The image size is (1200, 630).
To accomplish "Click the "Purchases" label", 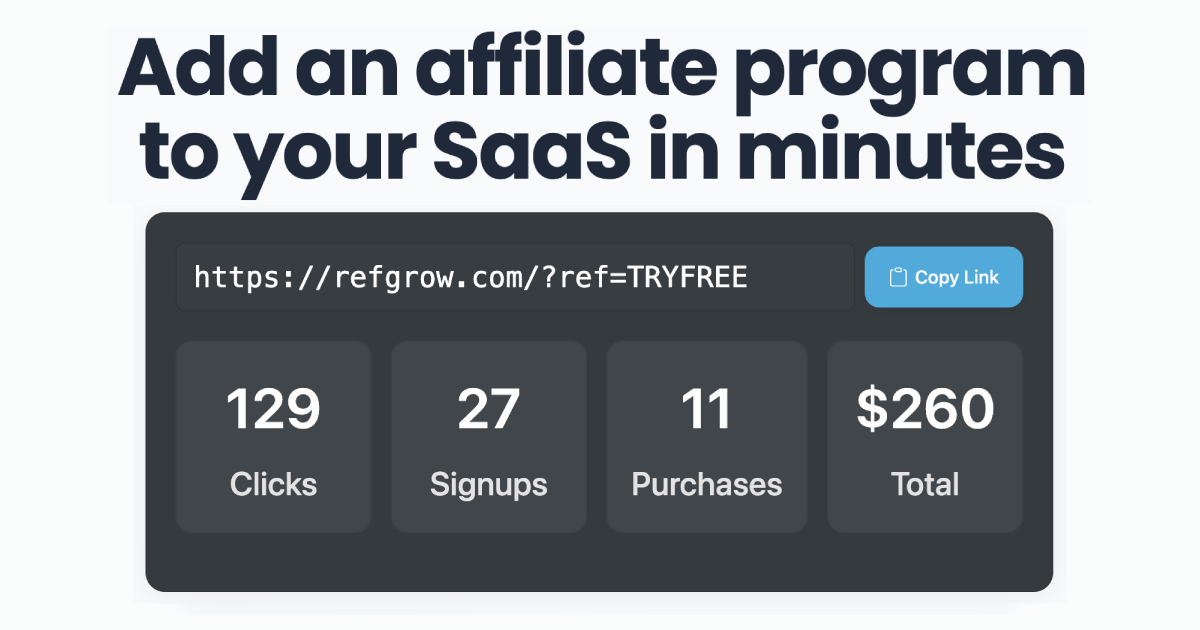I will tap(706, 485).
